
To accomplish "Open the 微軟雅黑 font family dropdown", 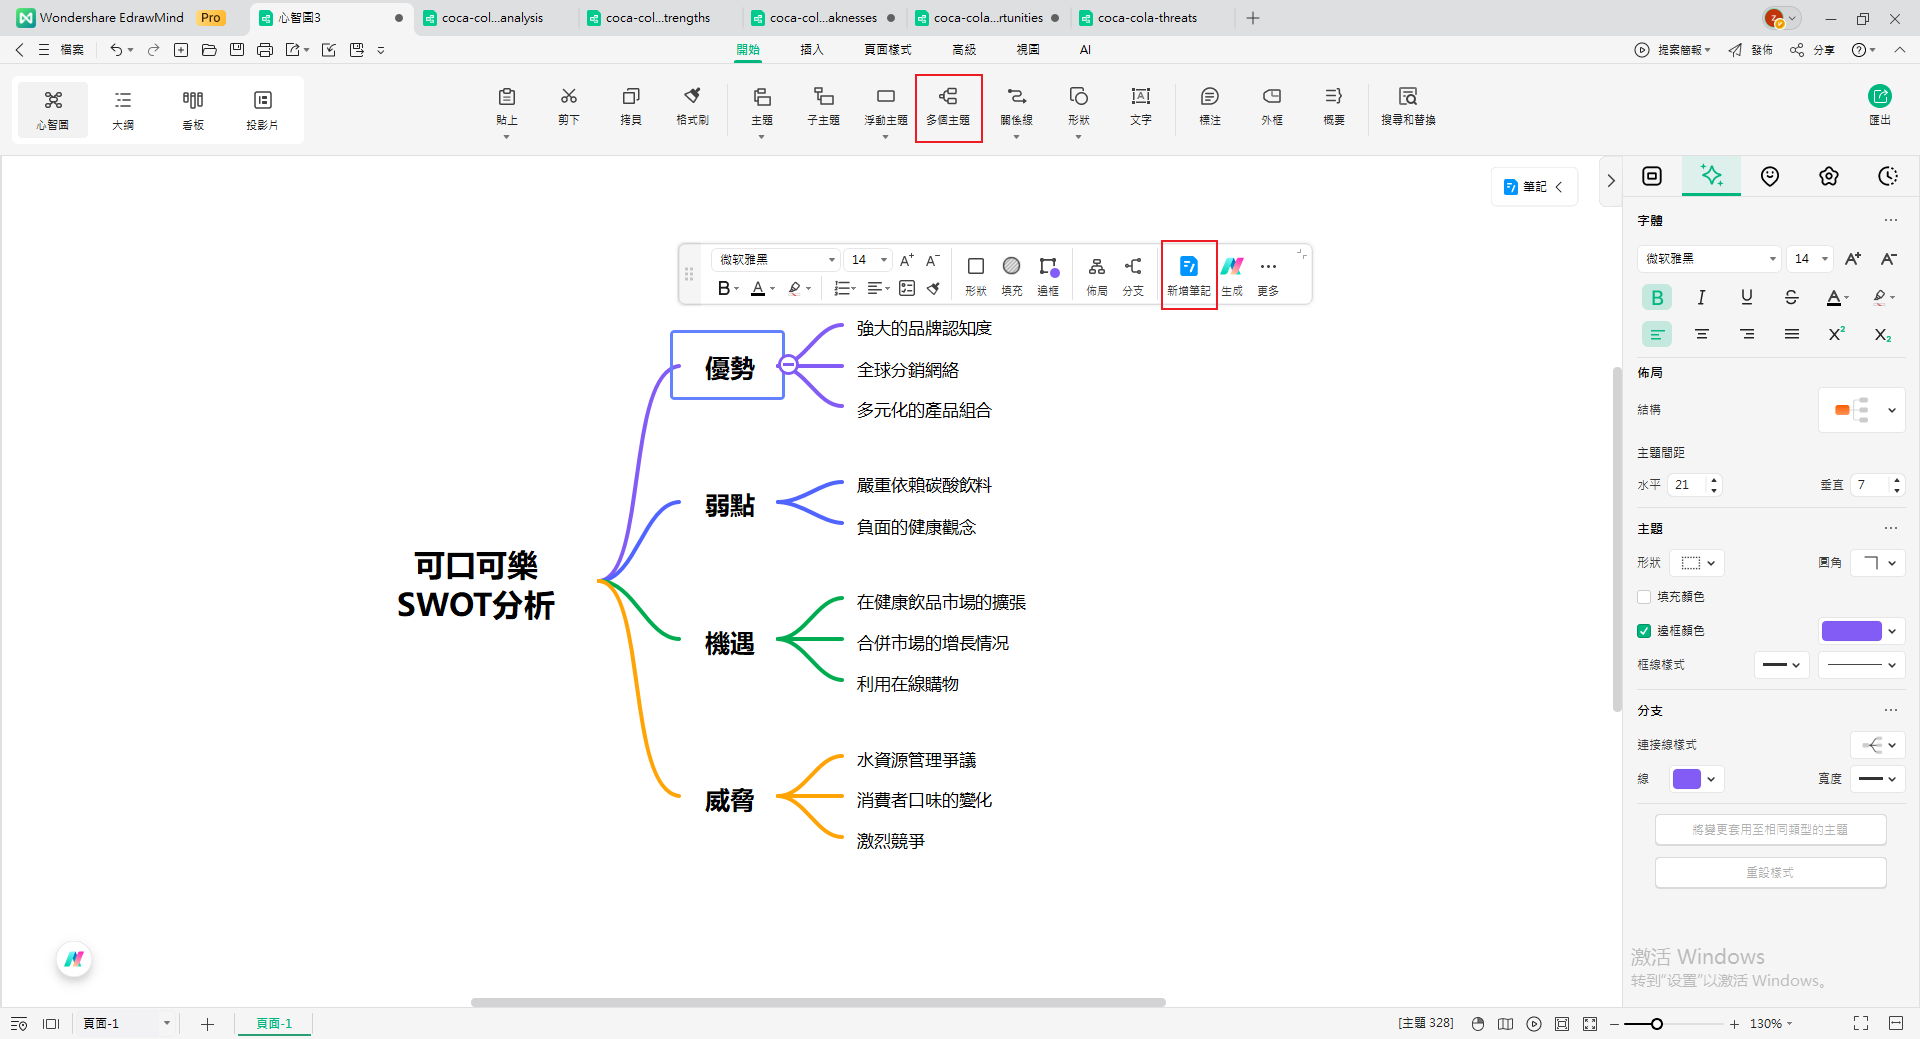I will (x=1708, y=258).
